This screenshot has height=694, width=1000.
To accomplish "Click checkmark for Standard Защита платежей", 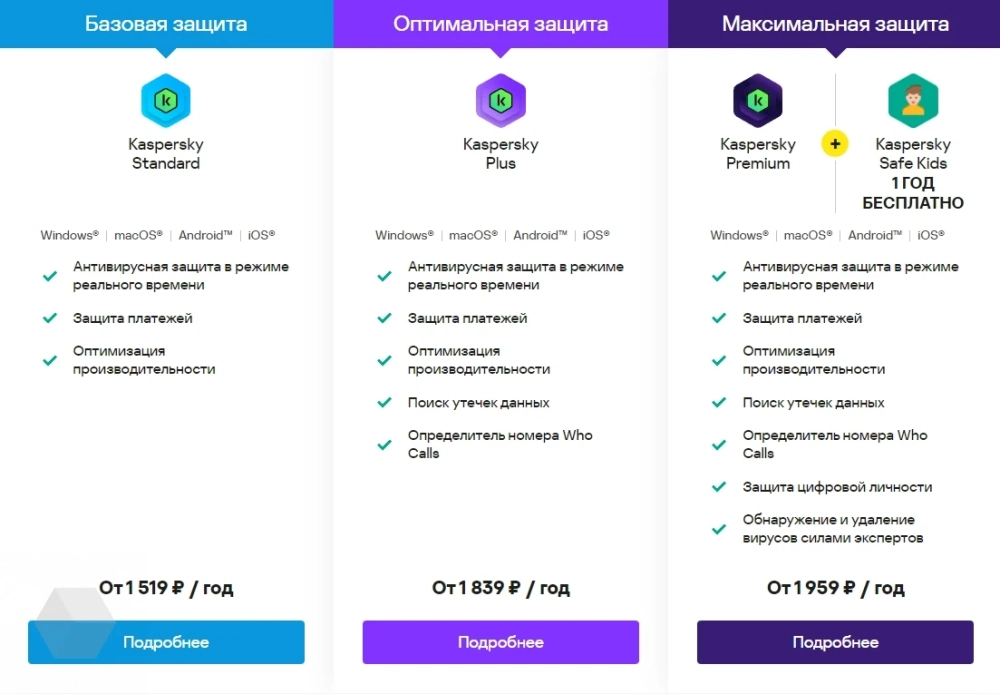I will 49,318.
